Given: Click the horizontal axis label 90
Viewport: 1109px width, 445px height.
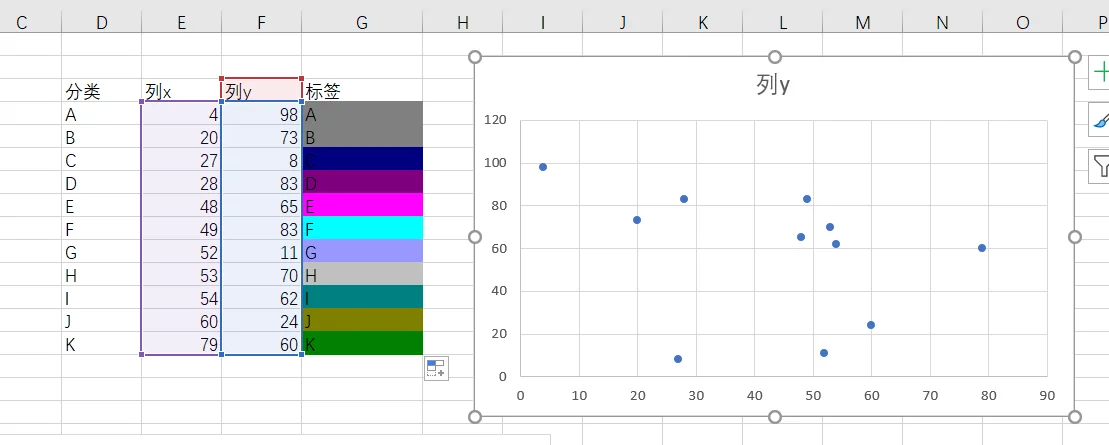Looking at the screenshot, I should 1047,395.
